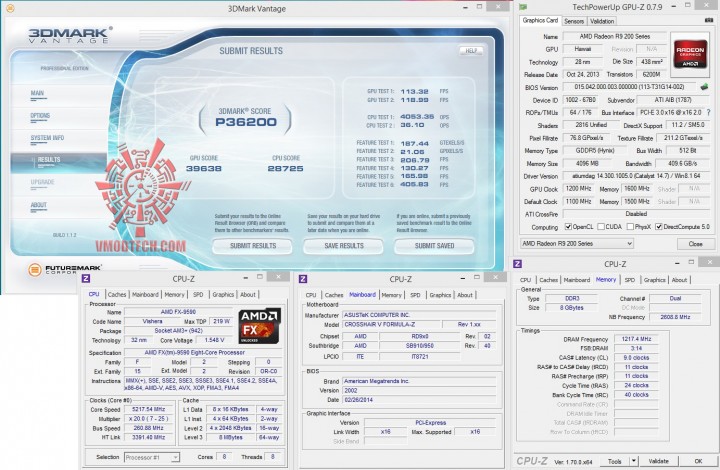Go to OPTIONS in 3DMark sidebar

40,116
